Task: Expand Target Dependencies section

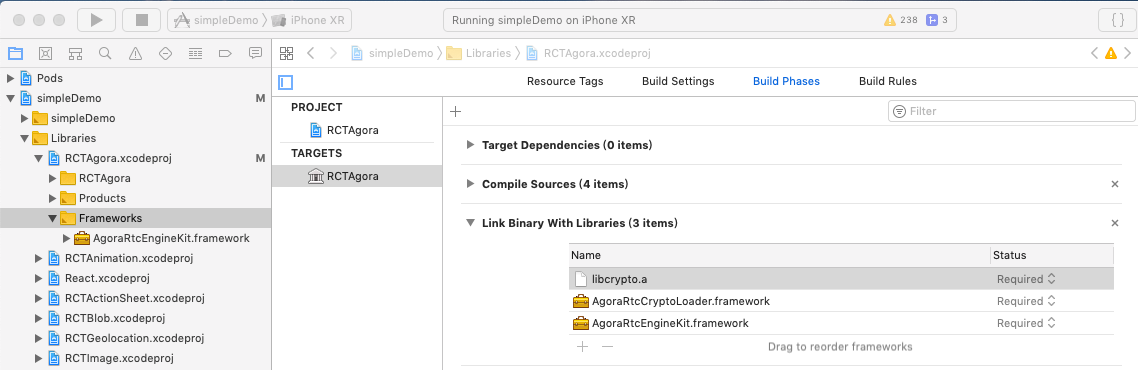Action: (x=470, y=145)
